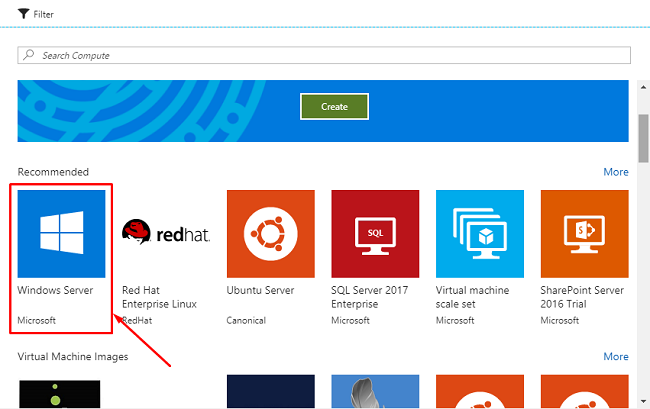Open the Filter funnel icon

click(24, 14)
